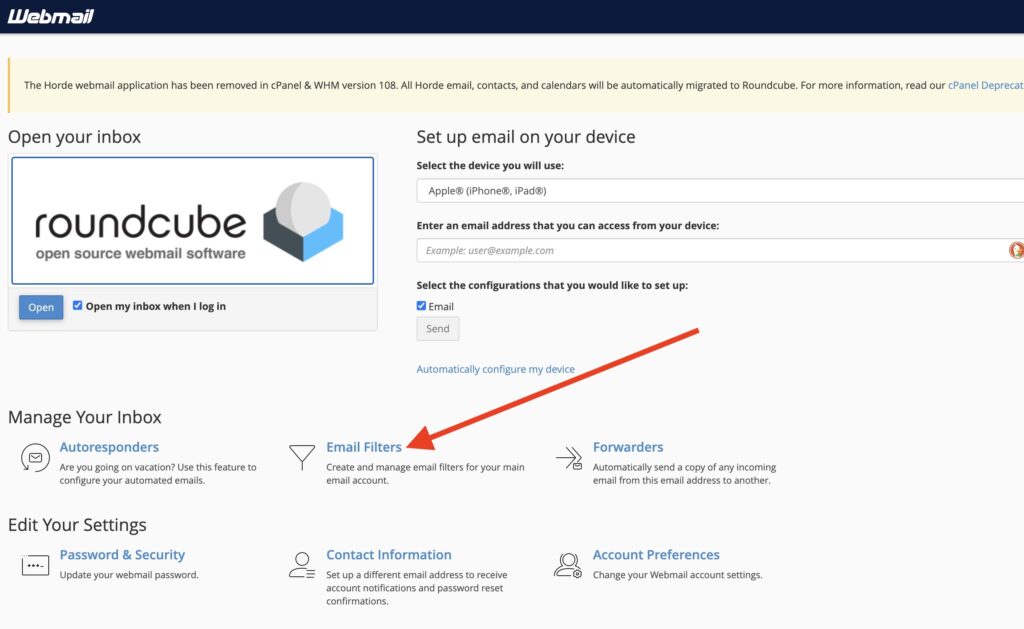Viewport: 1024px width, 629px height.
Task: Click the DuckDuckGo icon in email field
Action: pyautogui.click(x=1015, y=250)
